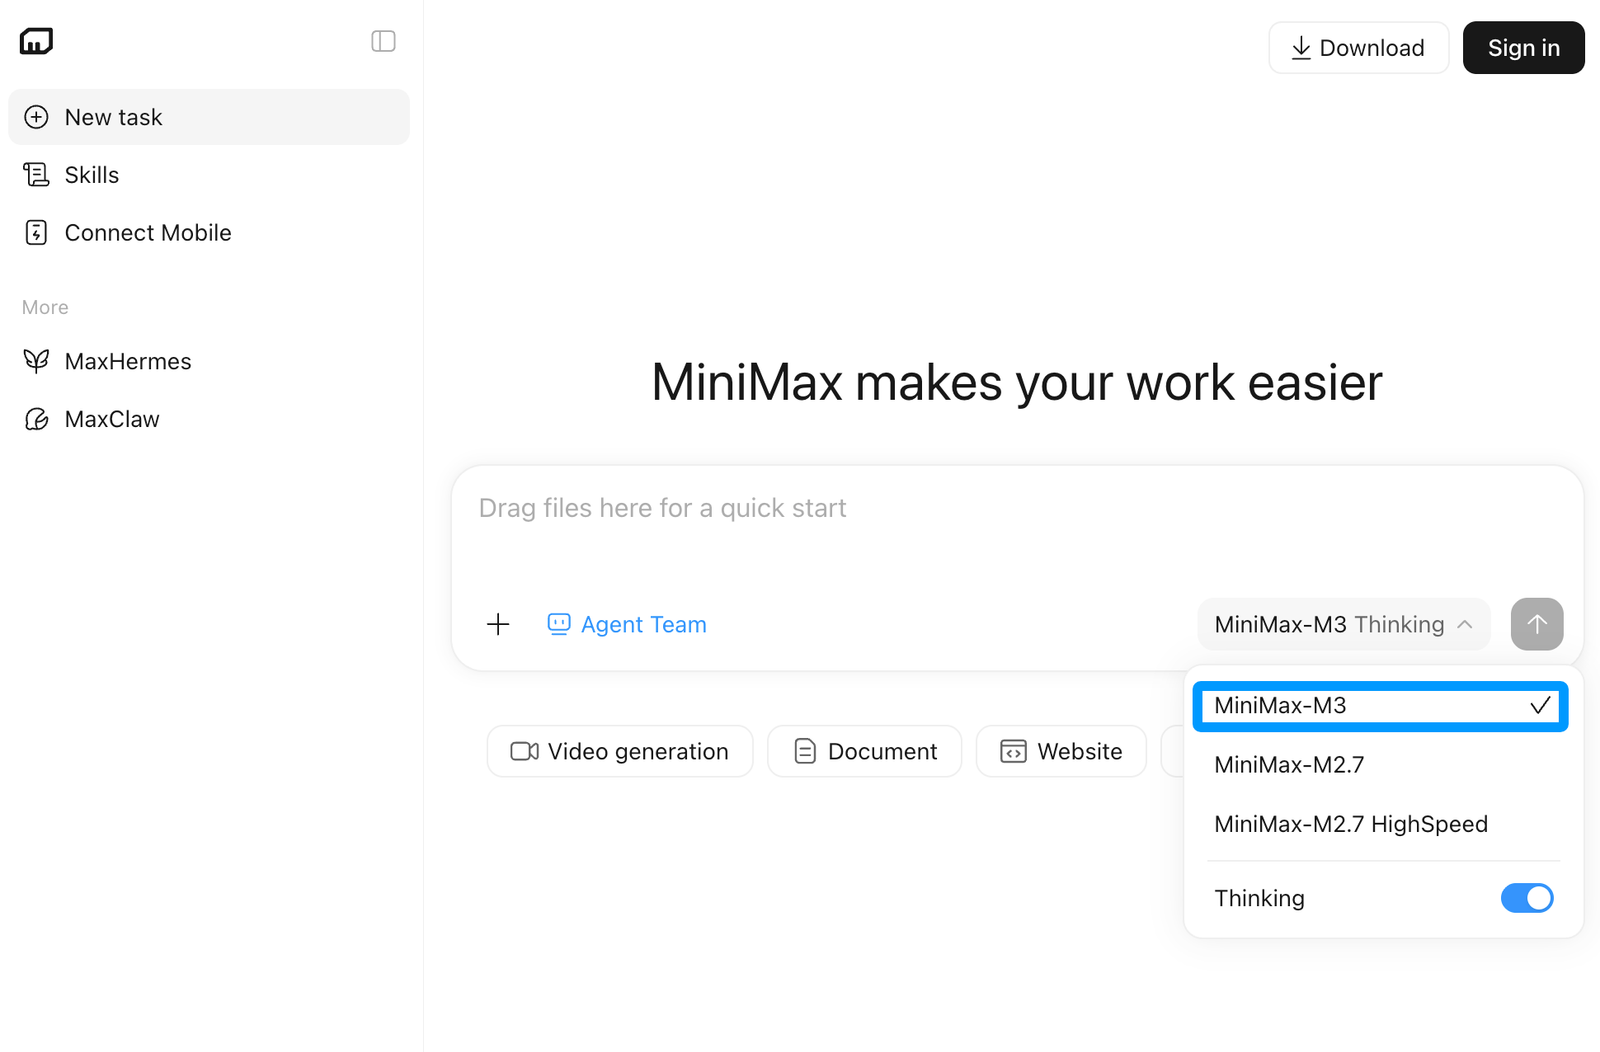
Task: Open the Skills page
Action: (209, 175)
